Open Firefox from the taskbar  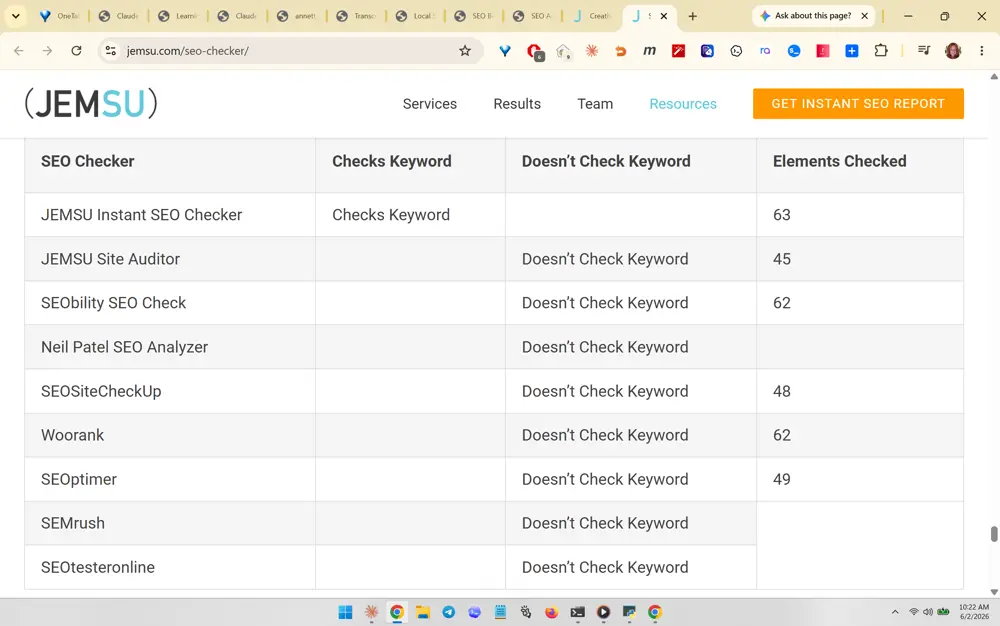[x=552, y=613]
